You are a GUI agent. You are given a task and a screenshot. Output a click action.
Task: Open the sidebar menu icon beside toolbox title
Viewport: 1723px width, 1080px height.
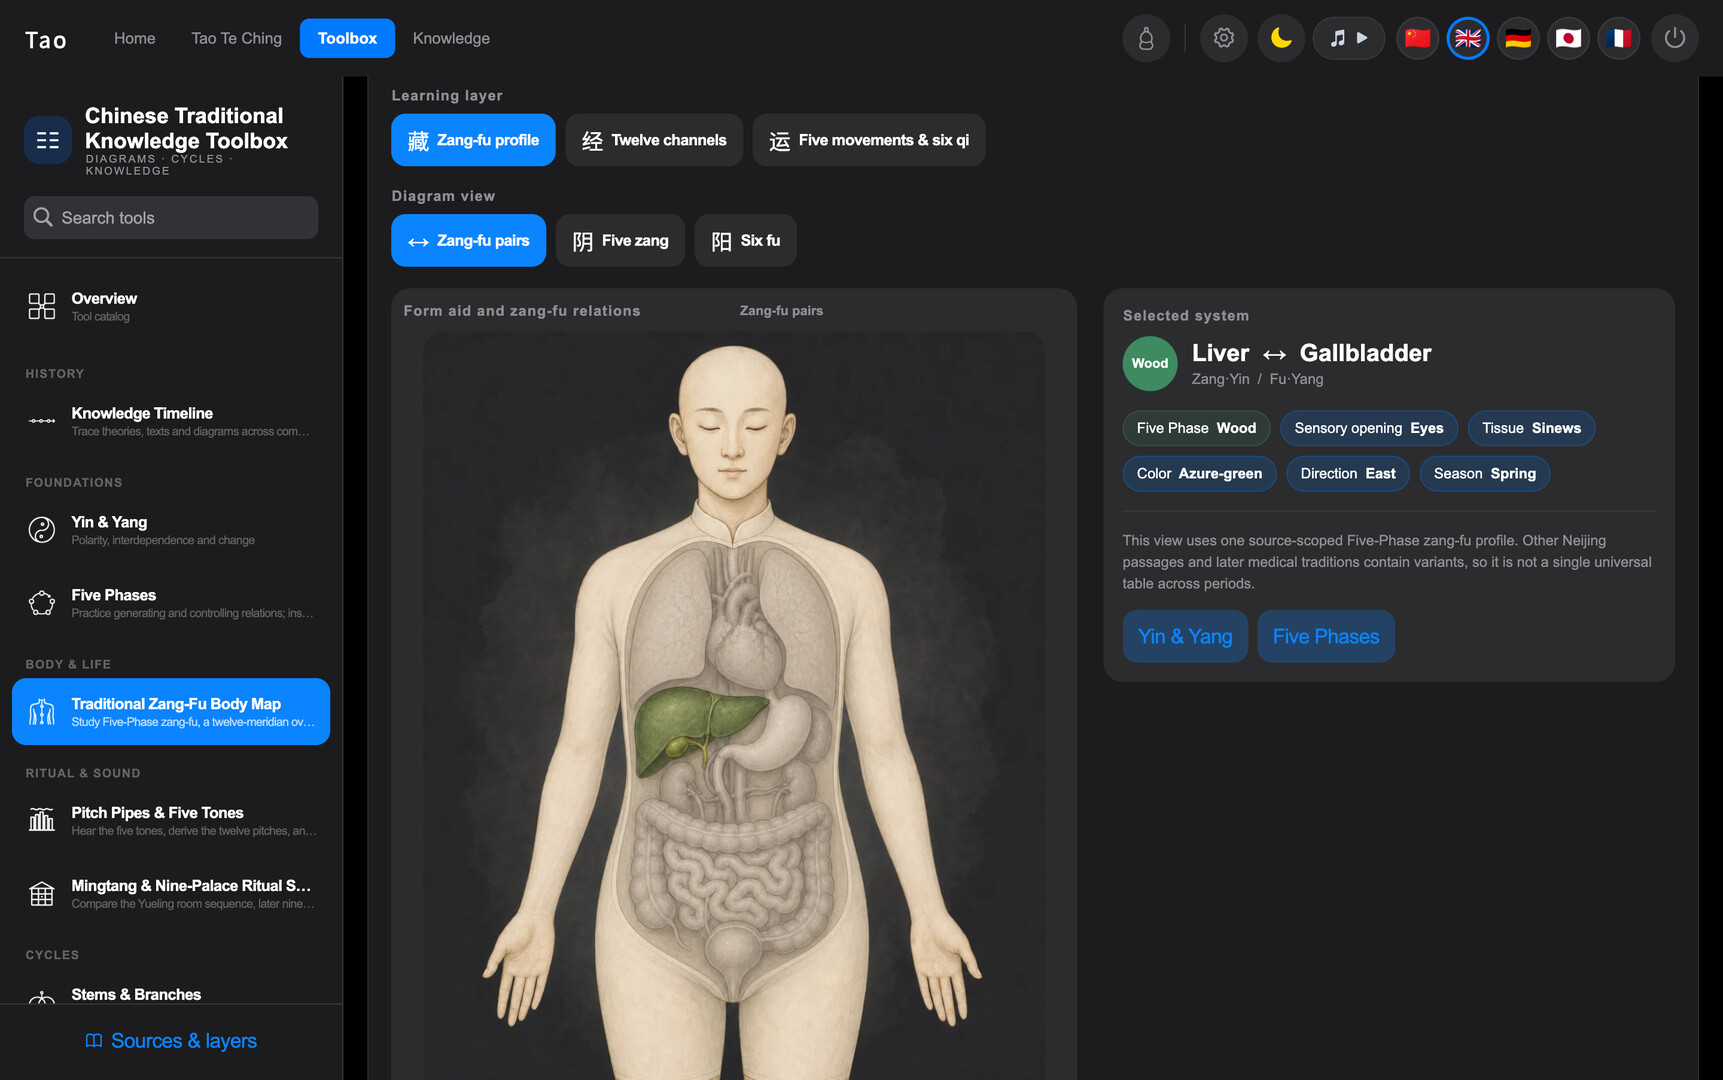pyautogui.click(x=48, y=140)
